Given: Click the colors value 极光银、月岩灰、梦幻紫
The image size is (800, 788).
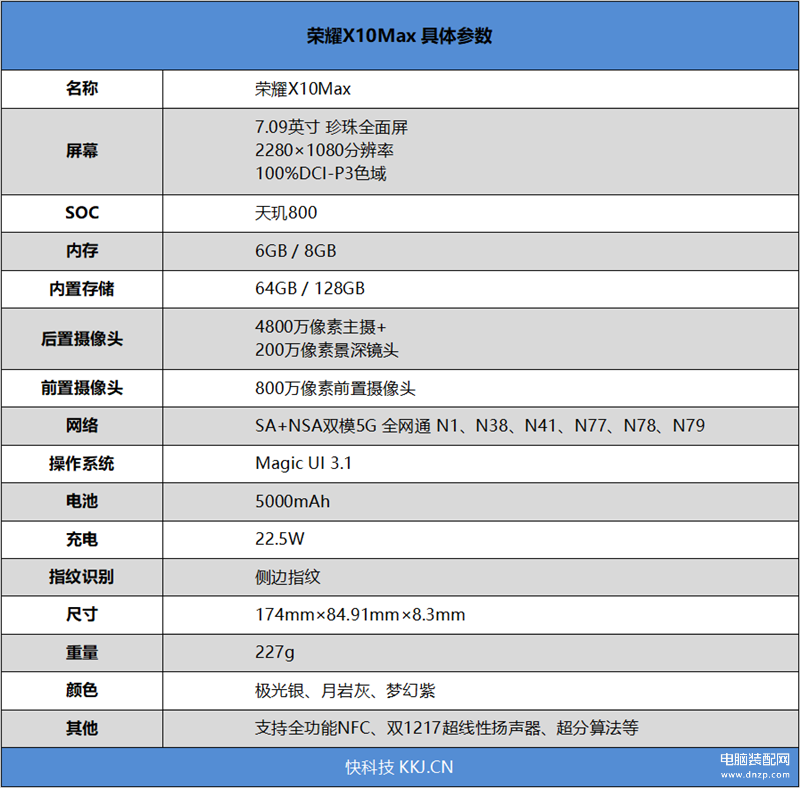Looking at the screenshot, I should point(345,691).
